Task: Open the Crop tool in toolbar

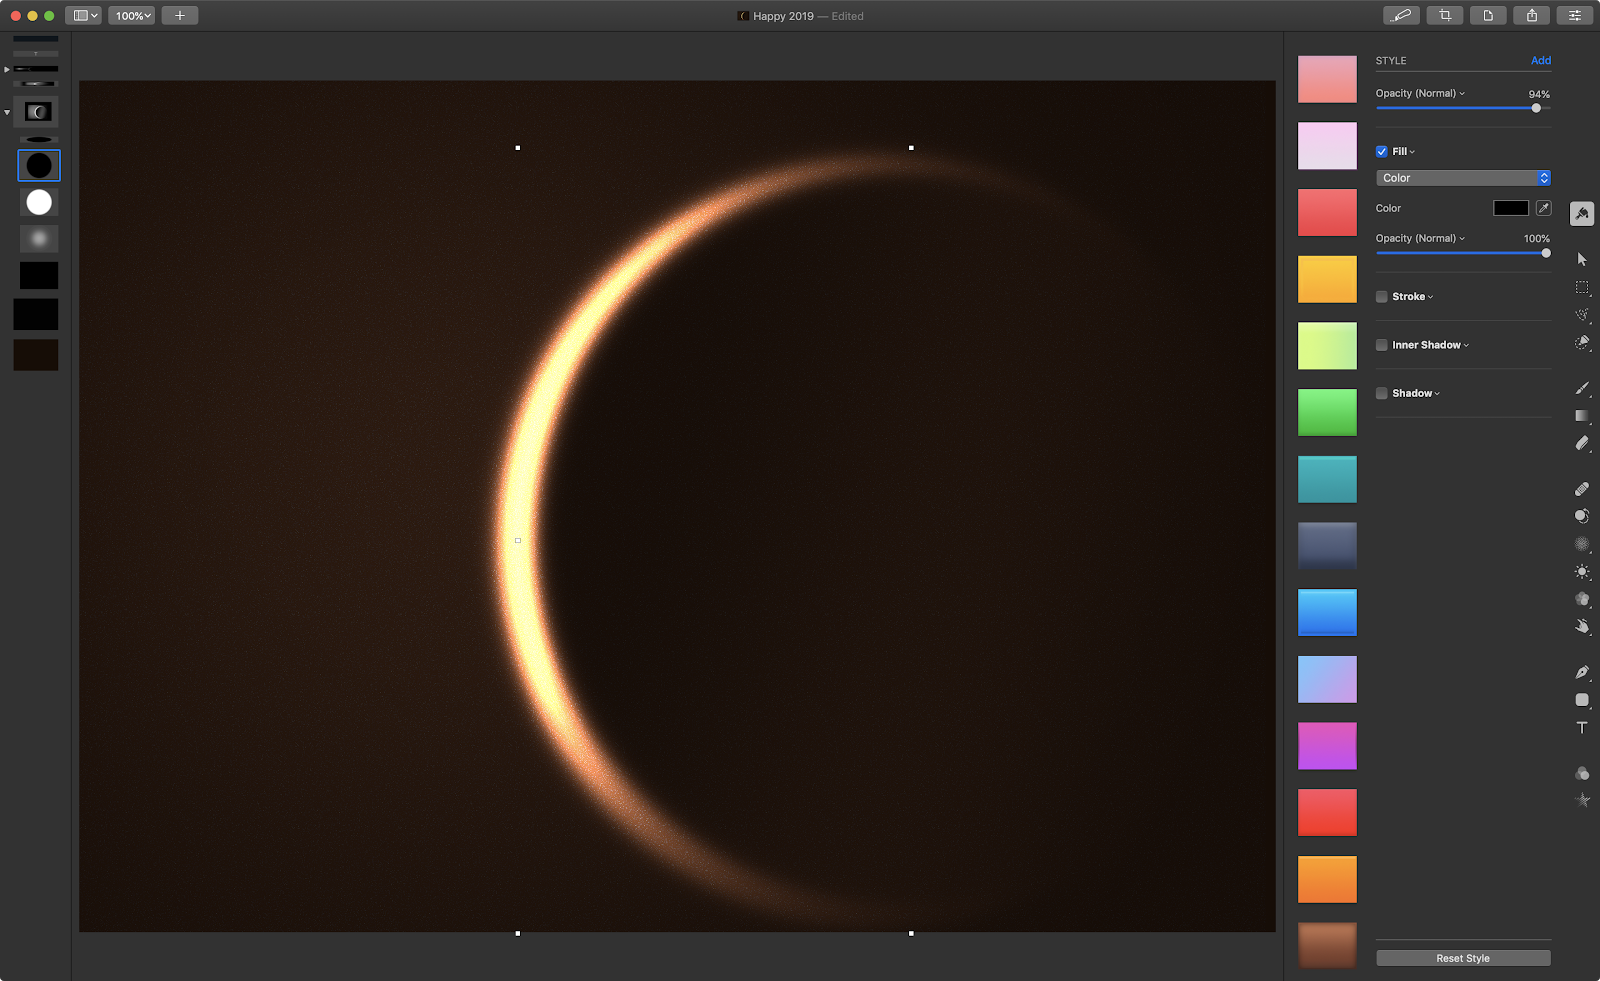Action: (x=1445, y=15)
